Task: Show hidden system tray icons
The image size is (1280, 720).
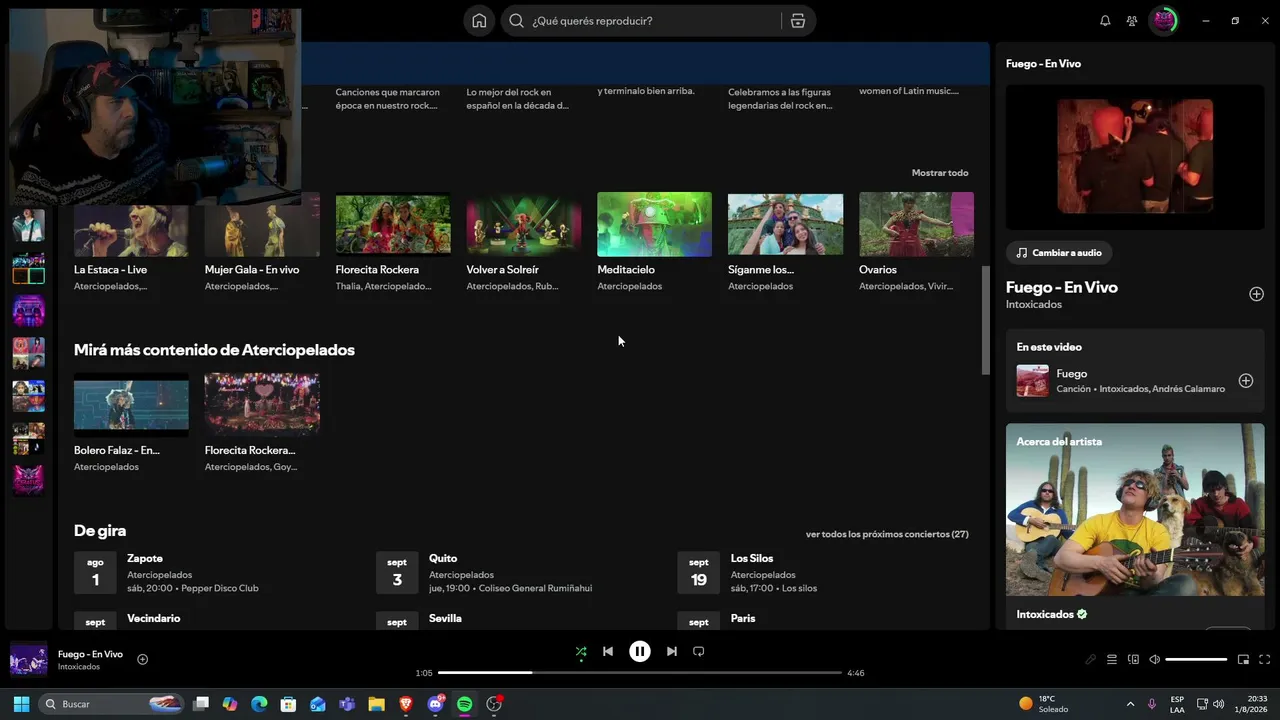Action: point(1130,704)
